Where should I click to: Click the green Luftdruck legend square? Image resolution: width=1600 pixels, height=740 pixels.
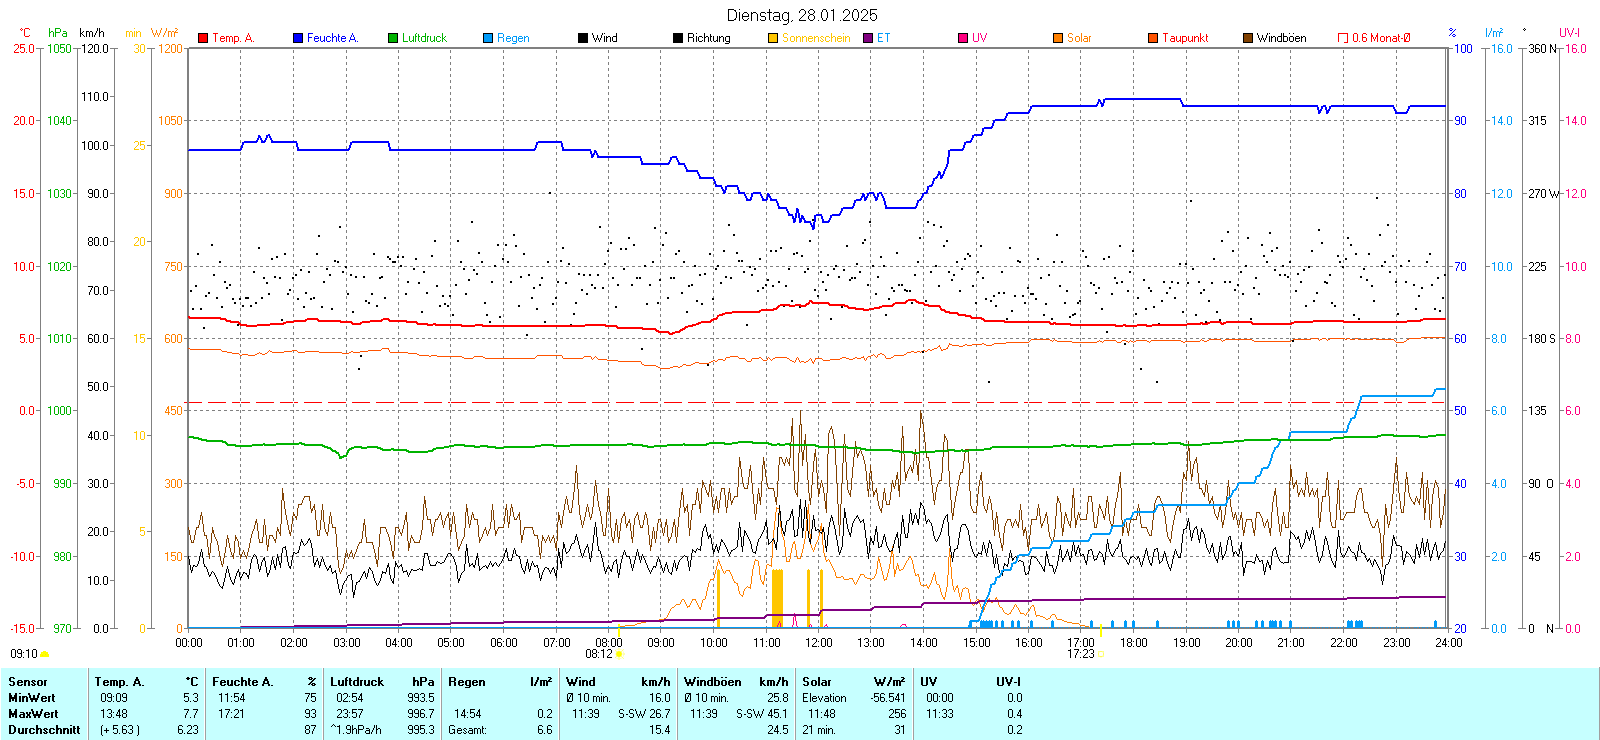coord(393,38)
